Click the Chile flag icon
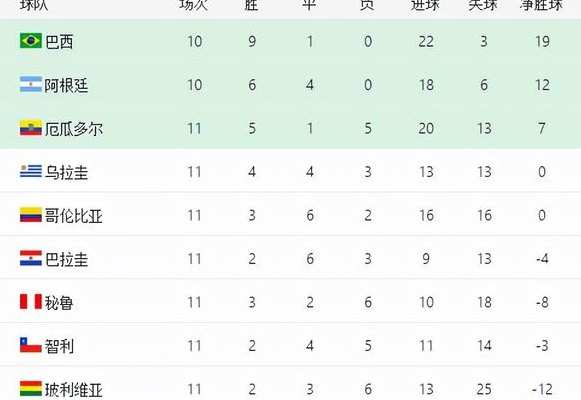581x400 pixels. click(31, 346)
